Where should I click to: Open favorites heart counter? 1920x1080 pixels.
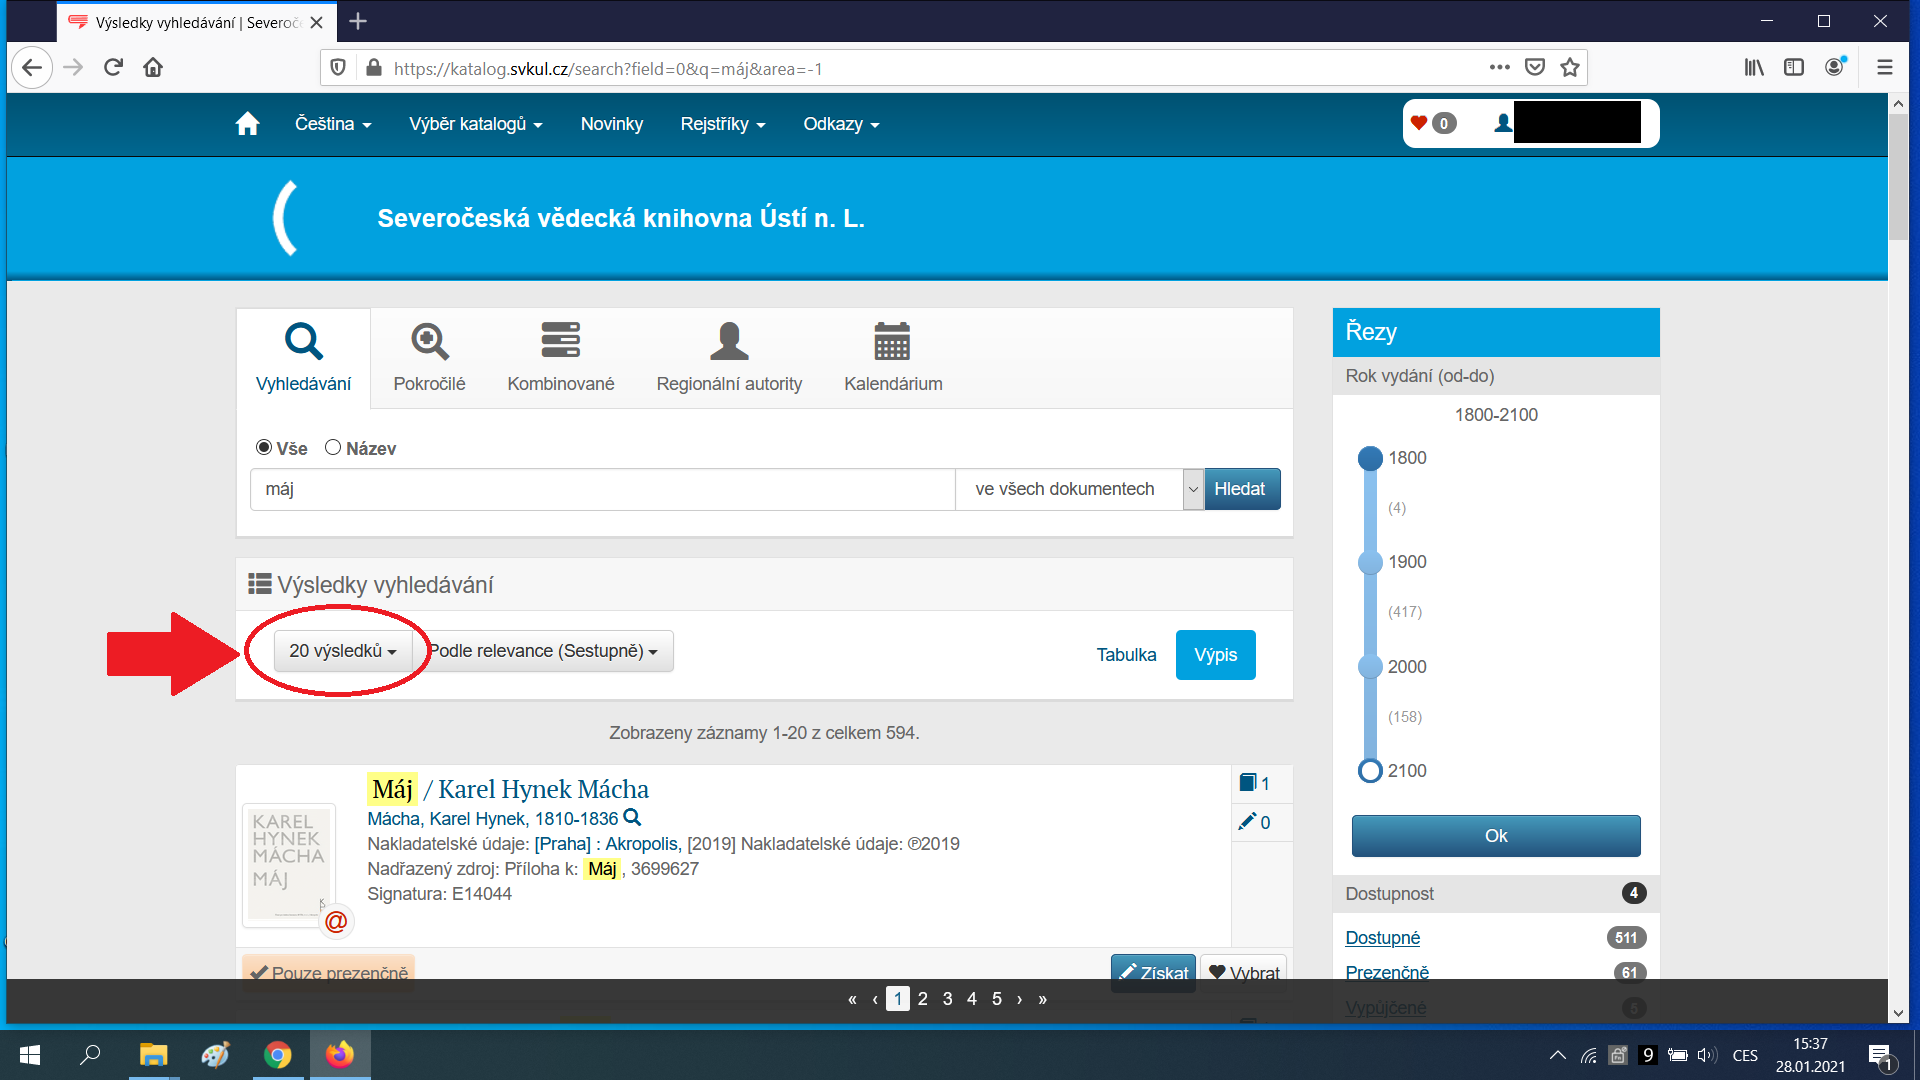tap(1433, 123)
